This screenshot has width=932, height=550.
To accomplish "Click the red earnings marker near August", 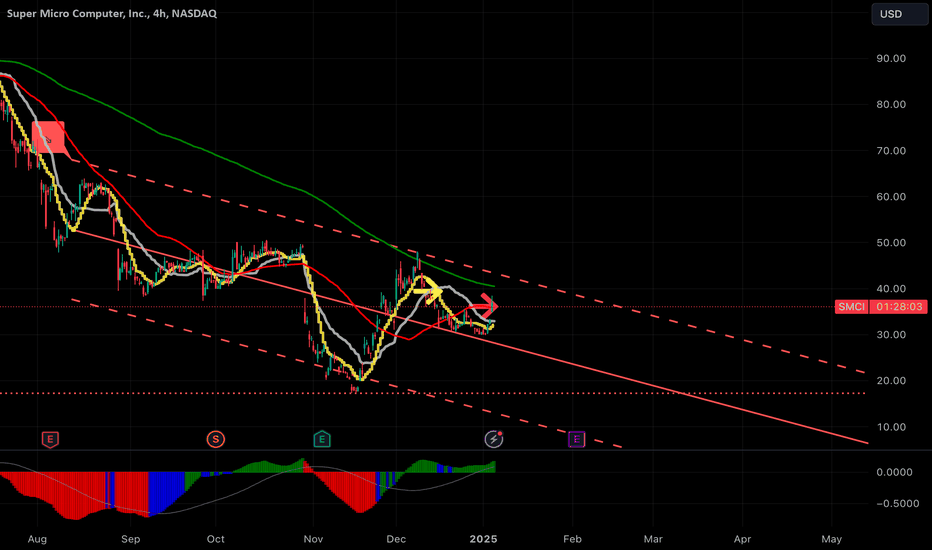I will pos(50,440).
